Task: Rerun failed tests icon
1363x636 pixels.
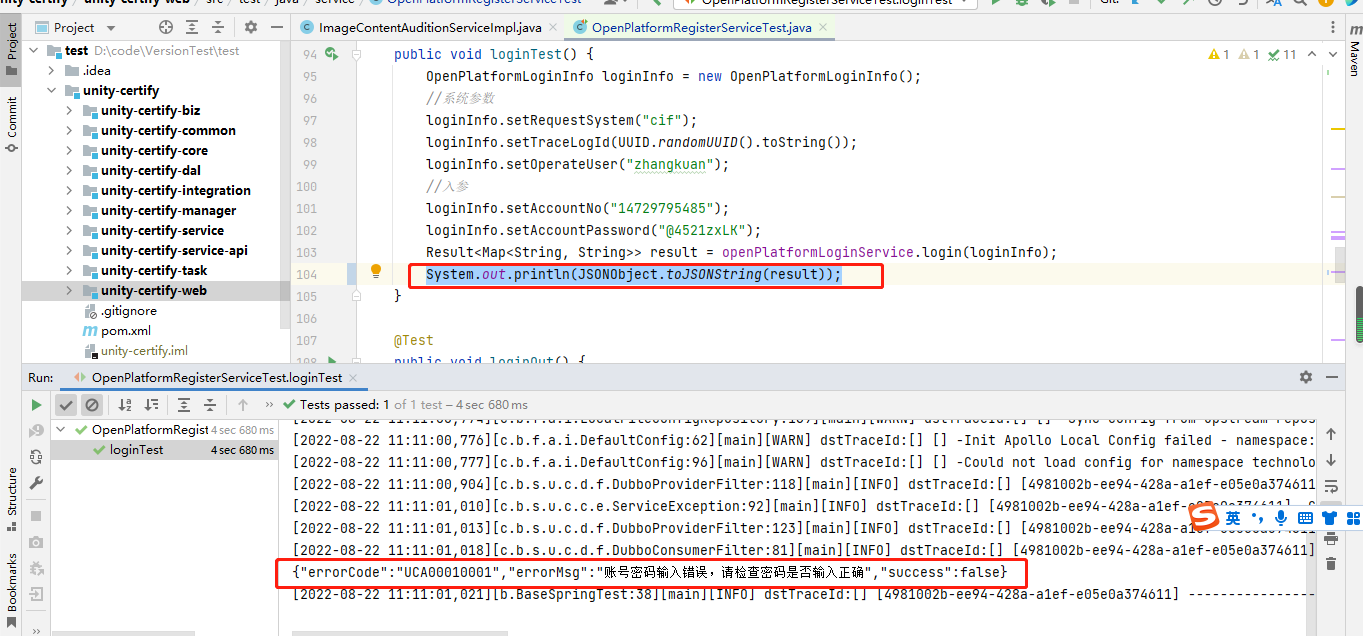Action: coord(36,431)
